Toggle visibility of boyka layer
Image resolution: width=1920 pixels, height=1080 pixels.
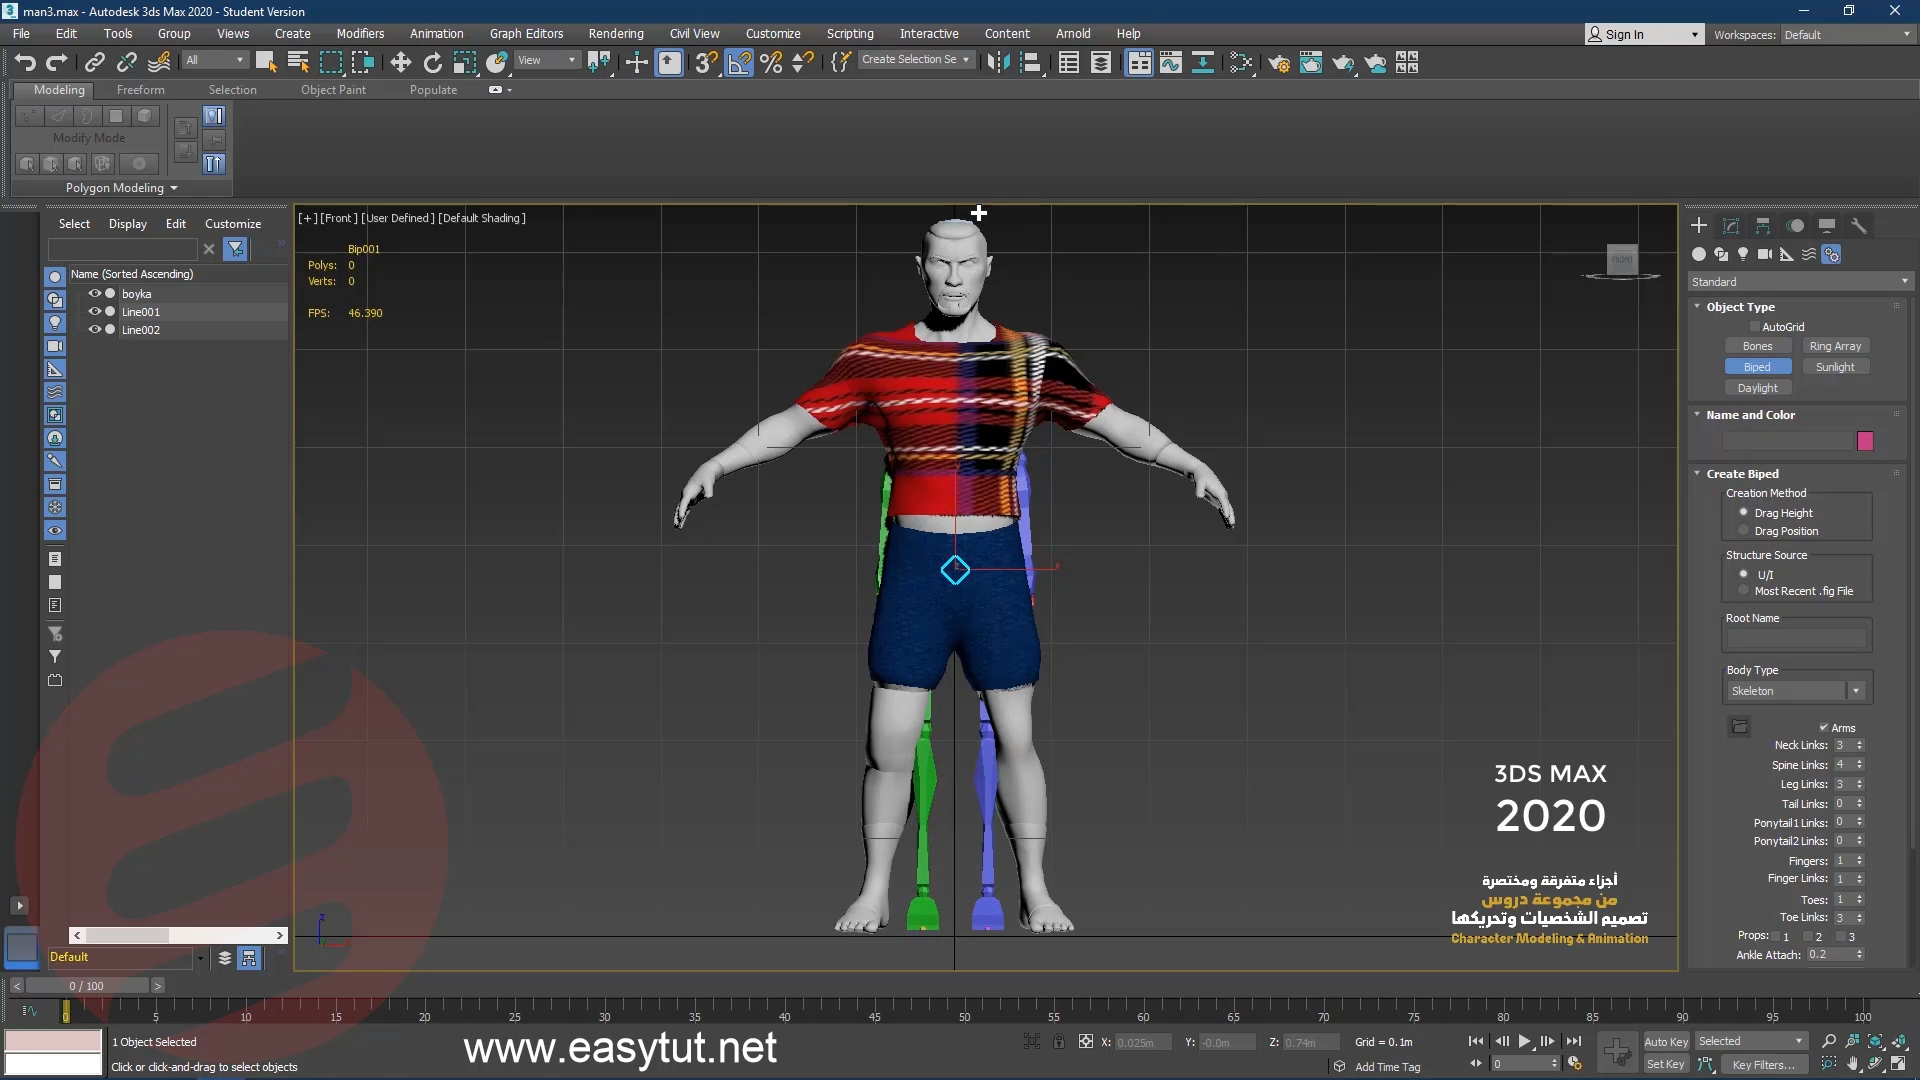94,293
